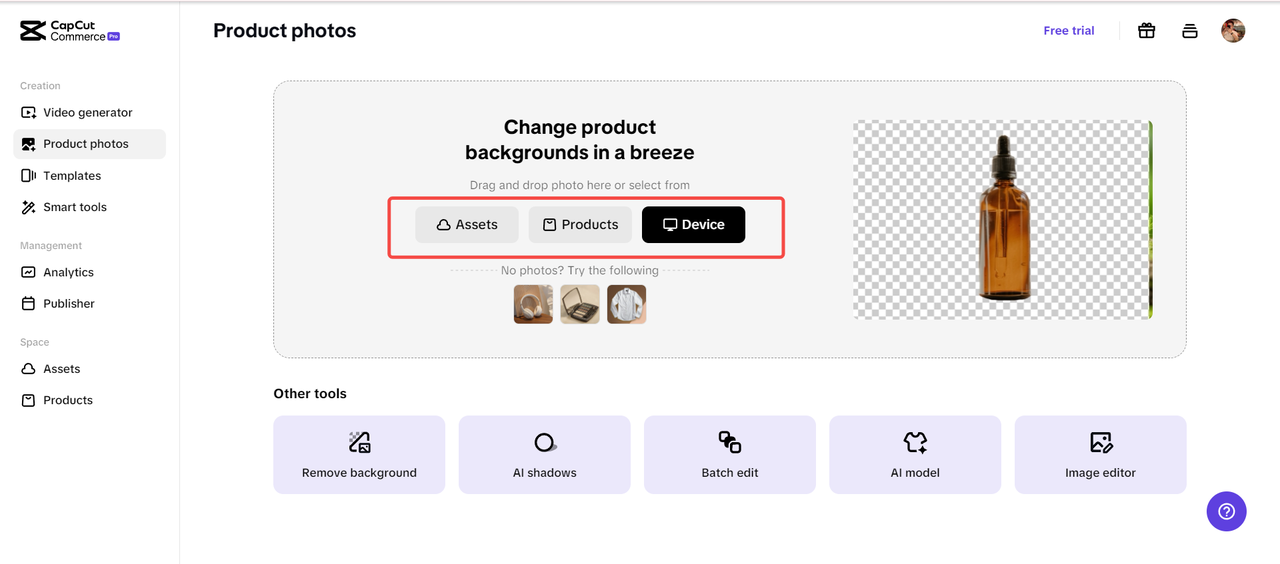Select Templates in the sidebar
Image resolution: width=1280 pixels, height=564 pixels.
click(72, 176)
